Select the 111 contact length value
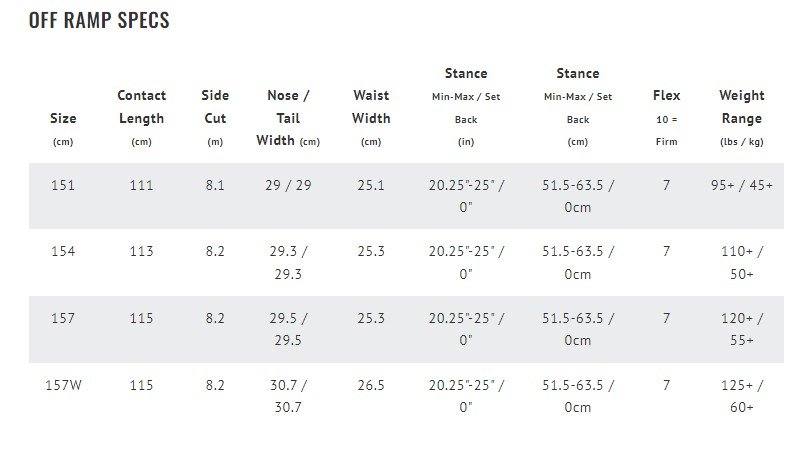 pos(142,185)
